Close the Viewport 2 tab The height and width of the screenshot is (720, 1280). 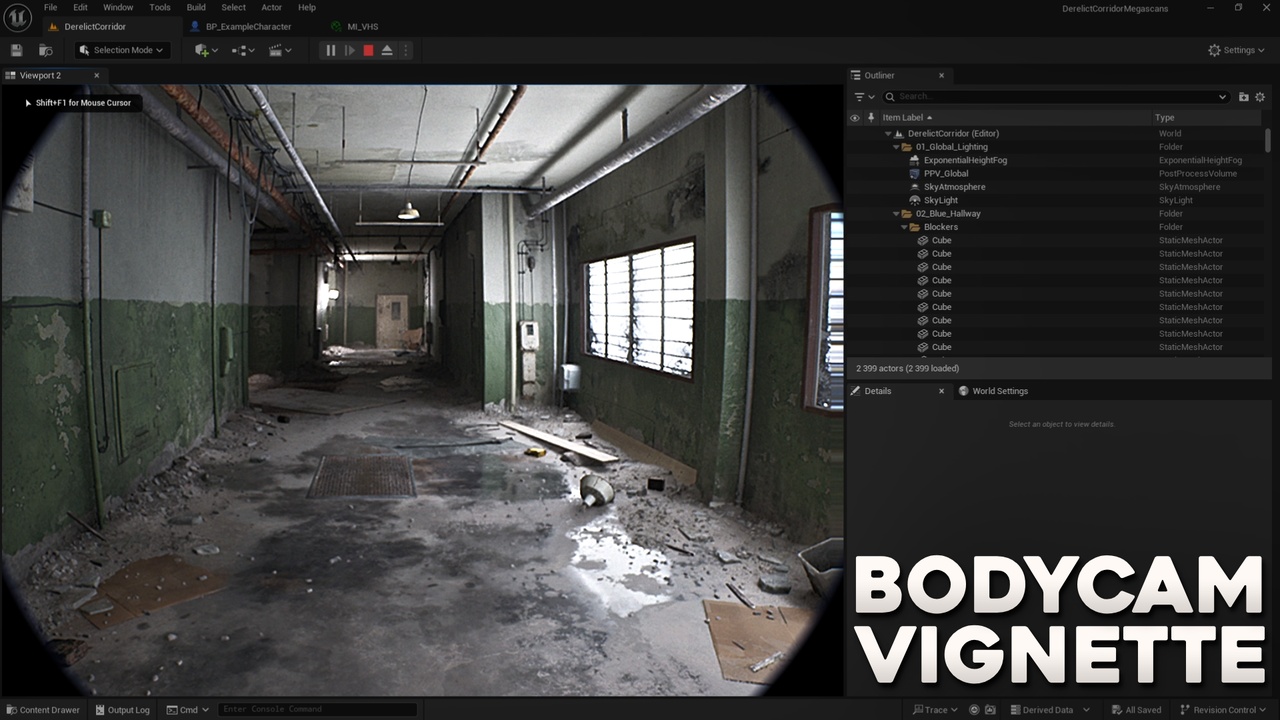97,75
